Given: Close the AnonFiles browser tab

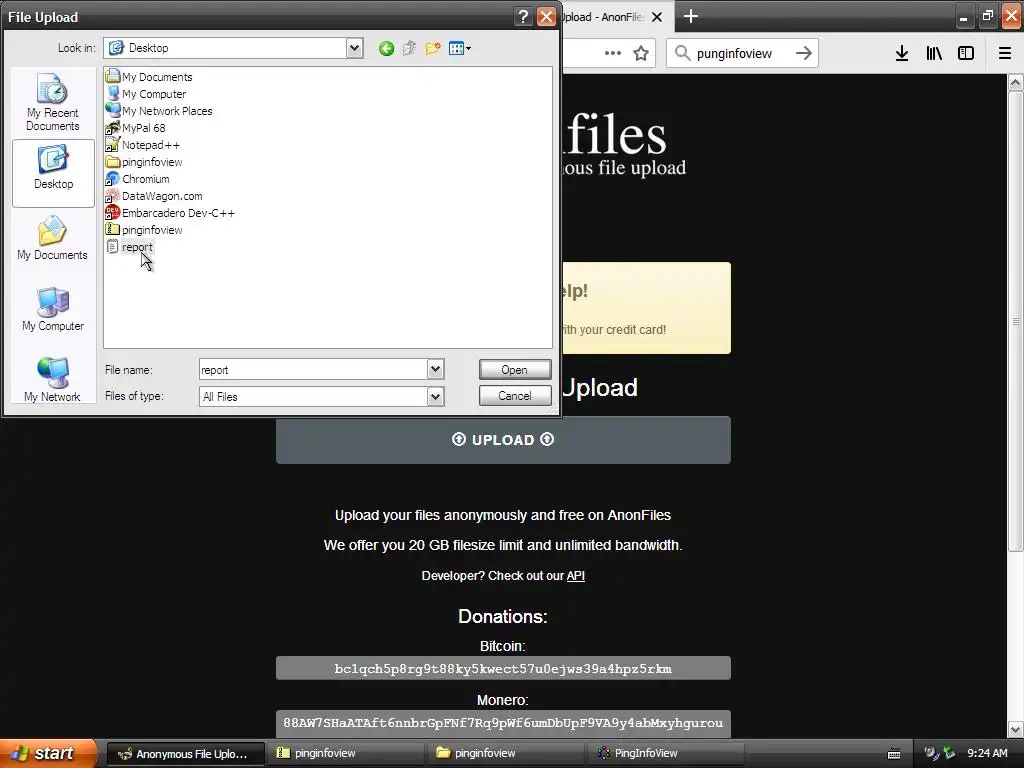Looking at the screenshot, I should pos(657,17).
